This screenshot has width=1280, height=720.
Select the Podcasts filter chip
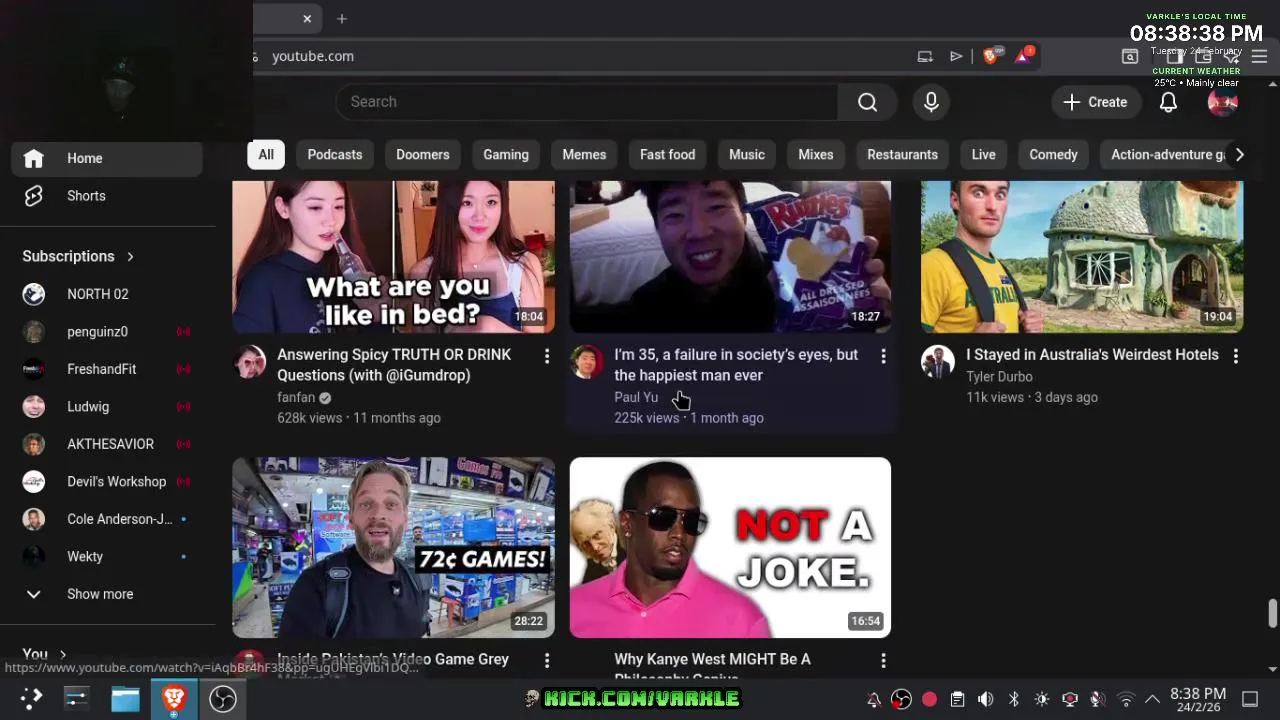[335, 154]
